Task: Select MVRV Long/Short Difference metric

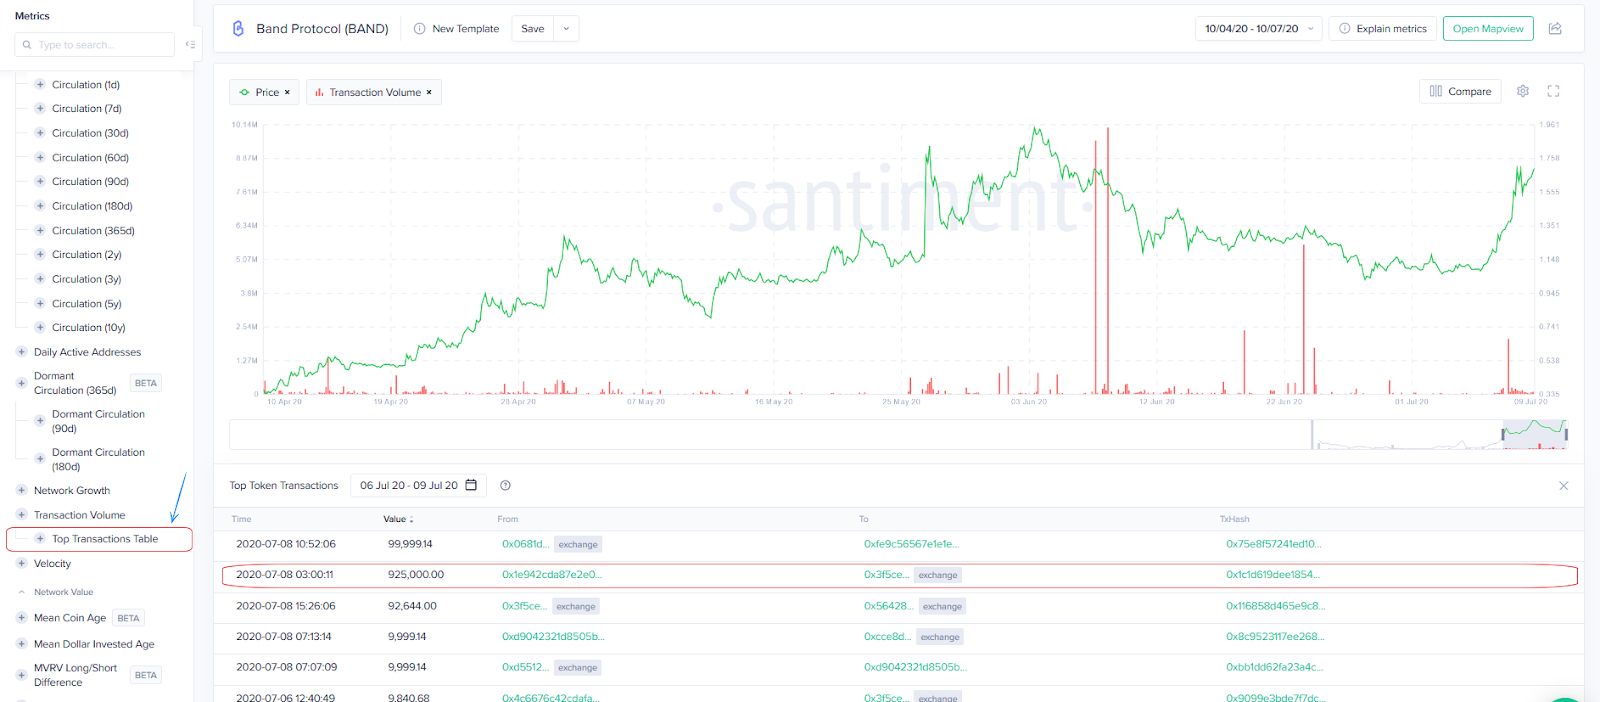Action: [x=75, y=675]
